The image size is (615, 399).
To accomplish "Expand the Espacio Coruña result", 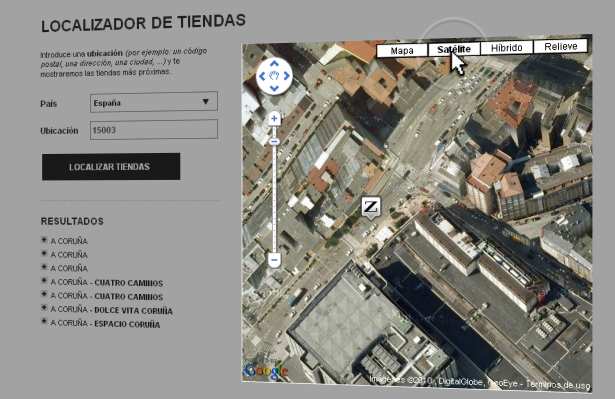I will pyautogui.click(x=44, y=321).
